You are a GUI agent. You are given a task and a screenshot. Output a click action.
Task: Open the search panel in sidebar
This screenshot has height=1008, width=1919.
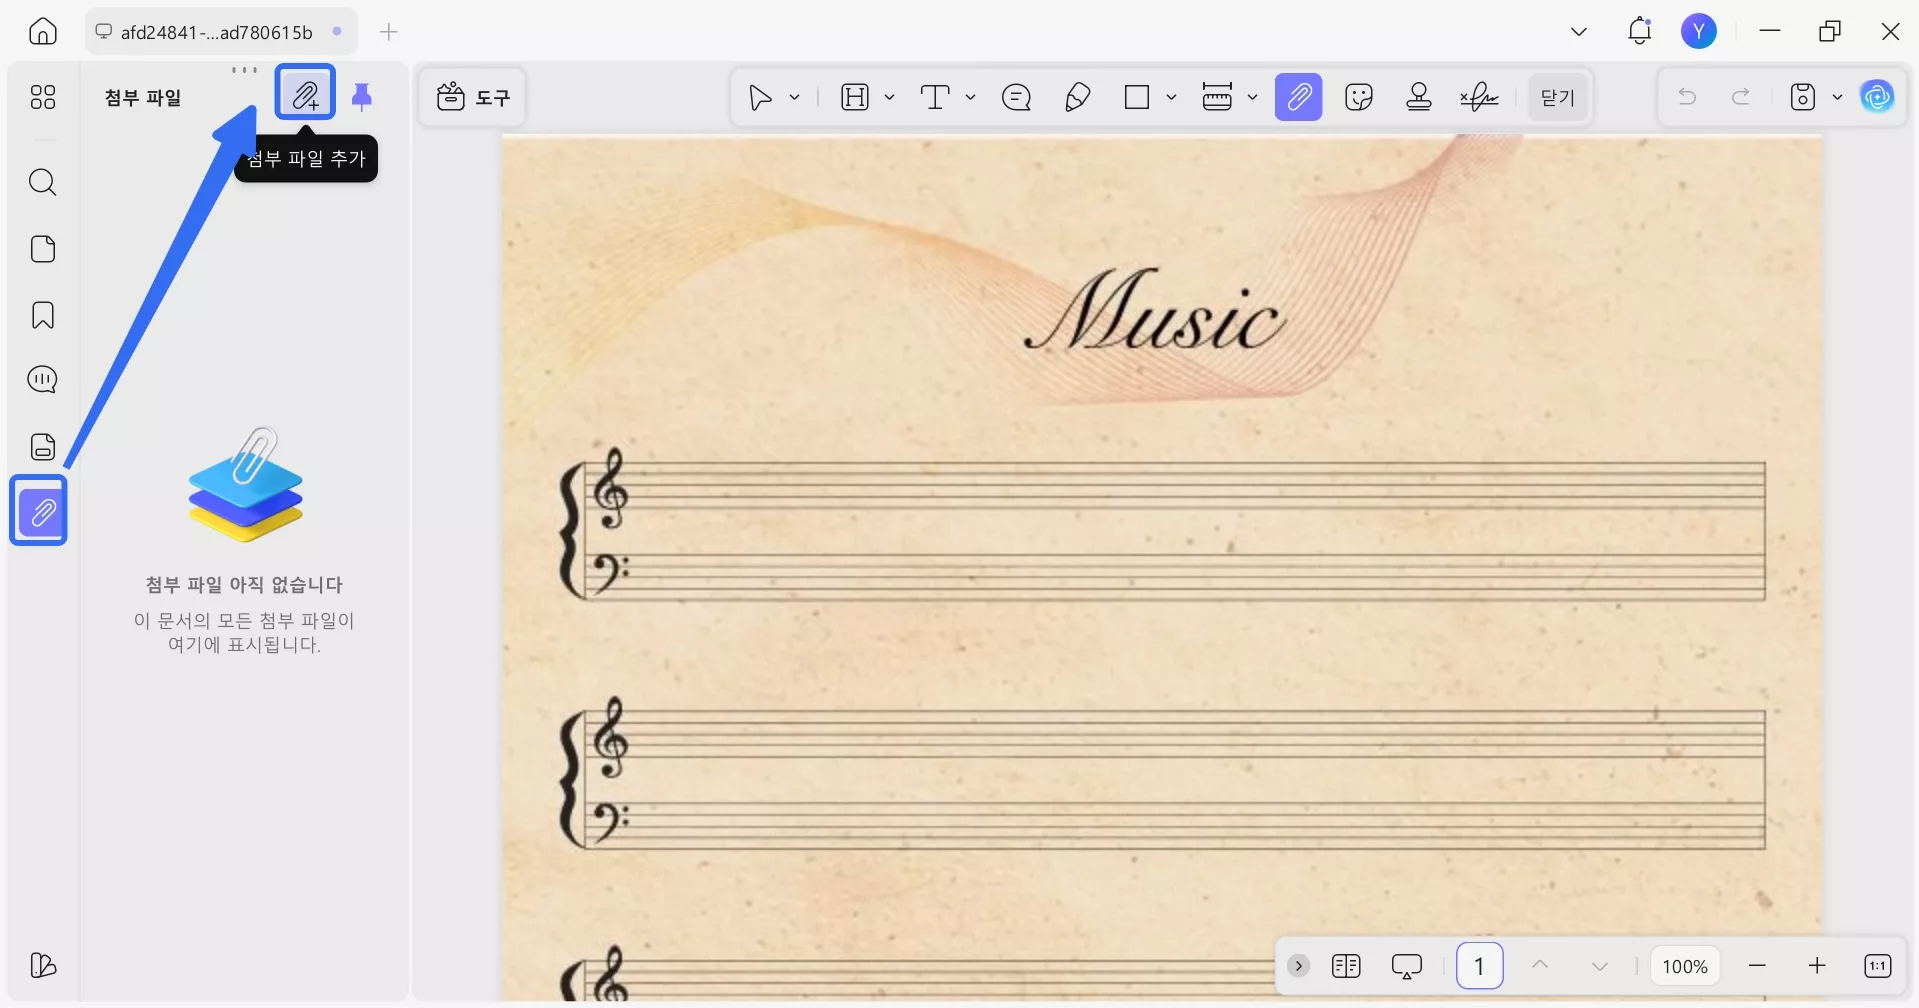tap(42, 182)
